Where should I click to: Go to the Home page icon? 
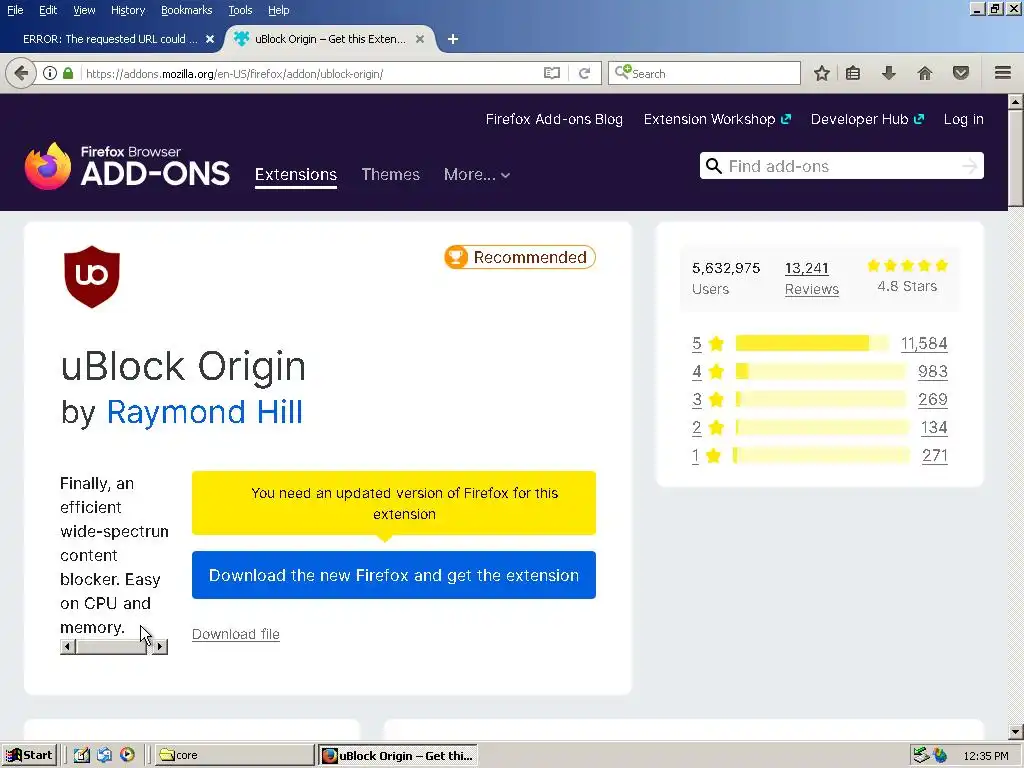(925, 73)
